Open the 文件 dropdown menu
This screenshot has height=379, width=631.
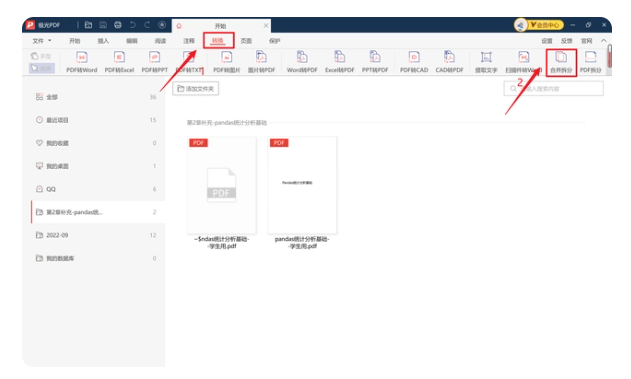pos(42,41)
